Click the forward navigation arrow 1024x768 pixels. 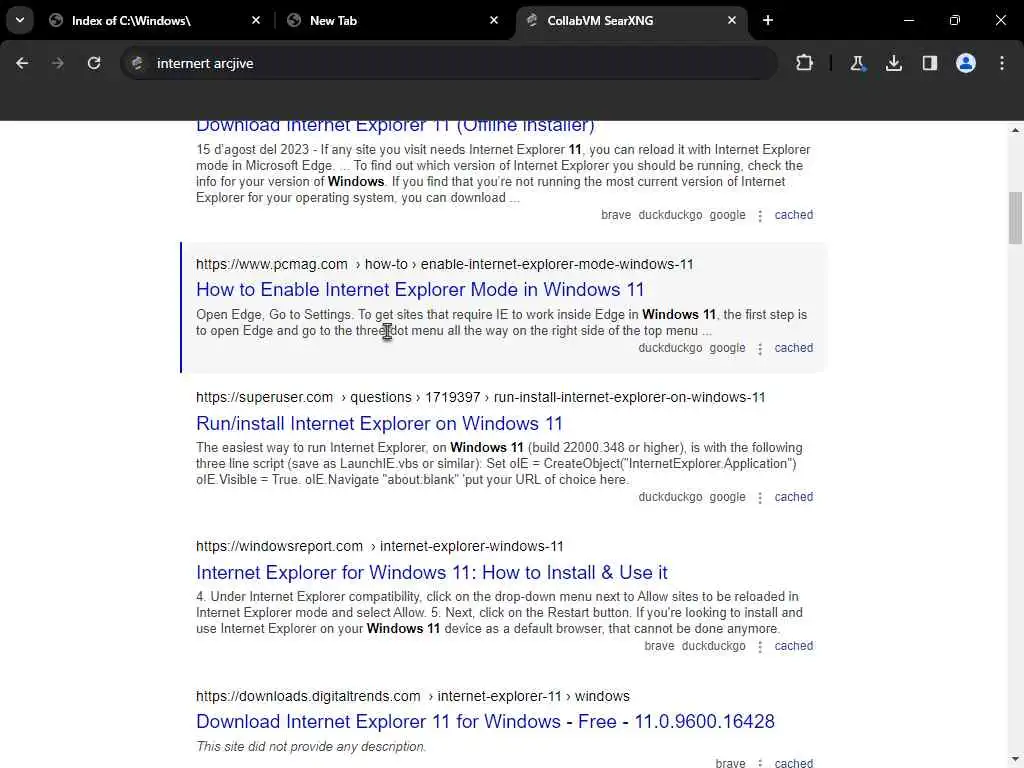click(57, 63)
